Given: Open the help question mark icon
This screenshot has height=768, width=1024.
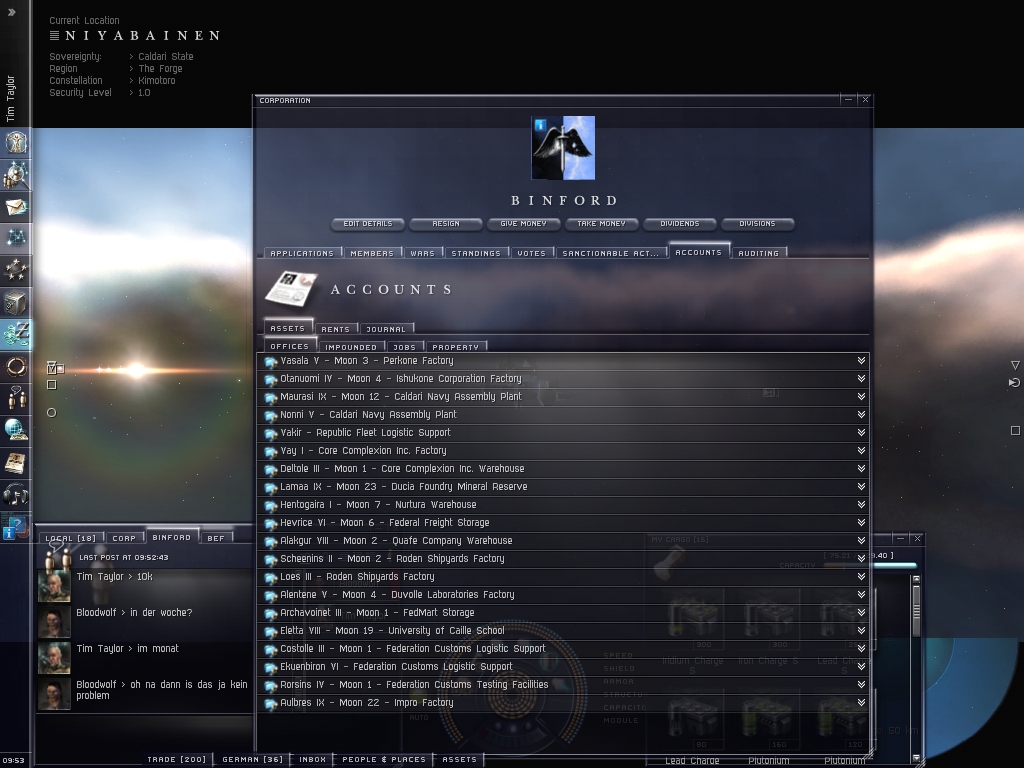Looking at the screenshot, I should coord(16,526).
